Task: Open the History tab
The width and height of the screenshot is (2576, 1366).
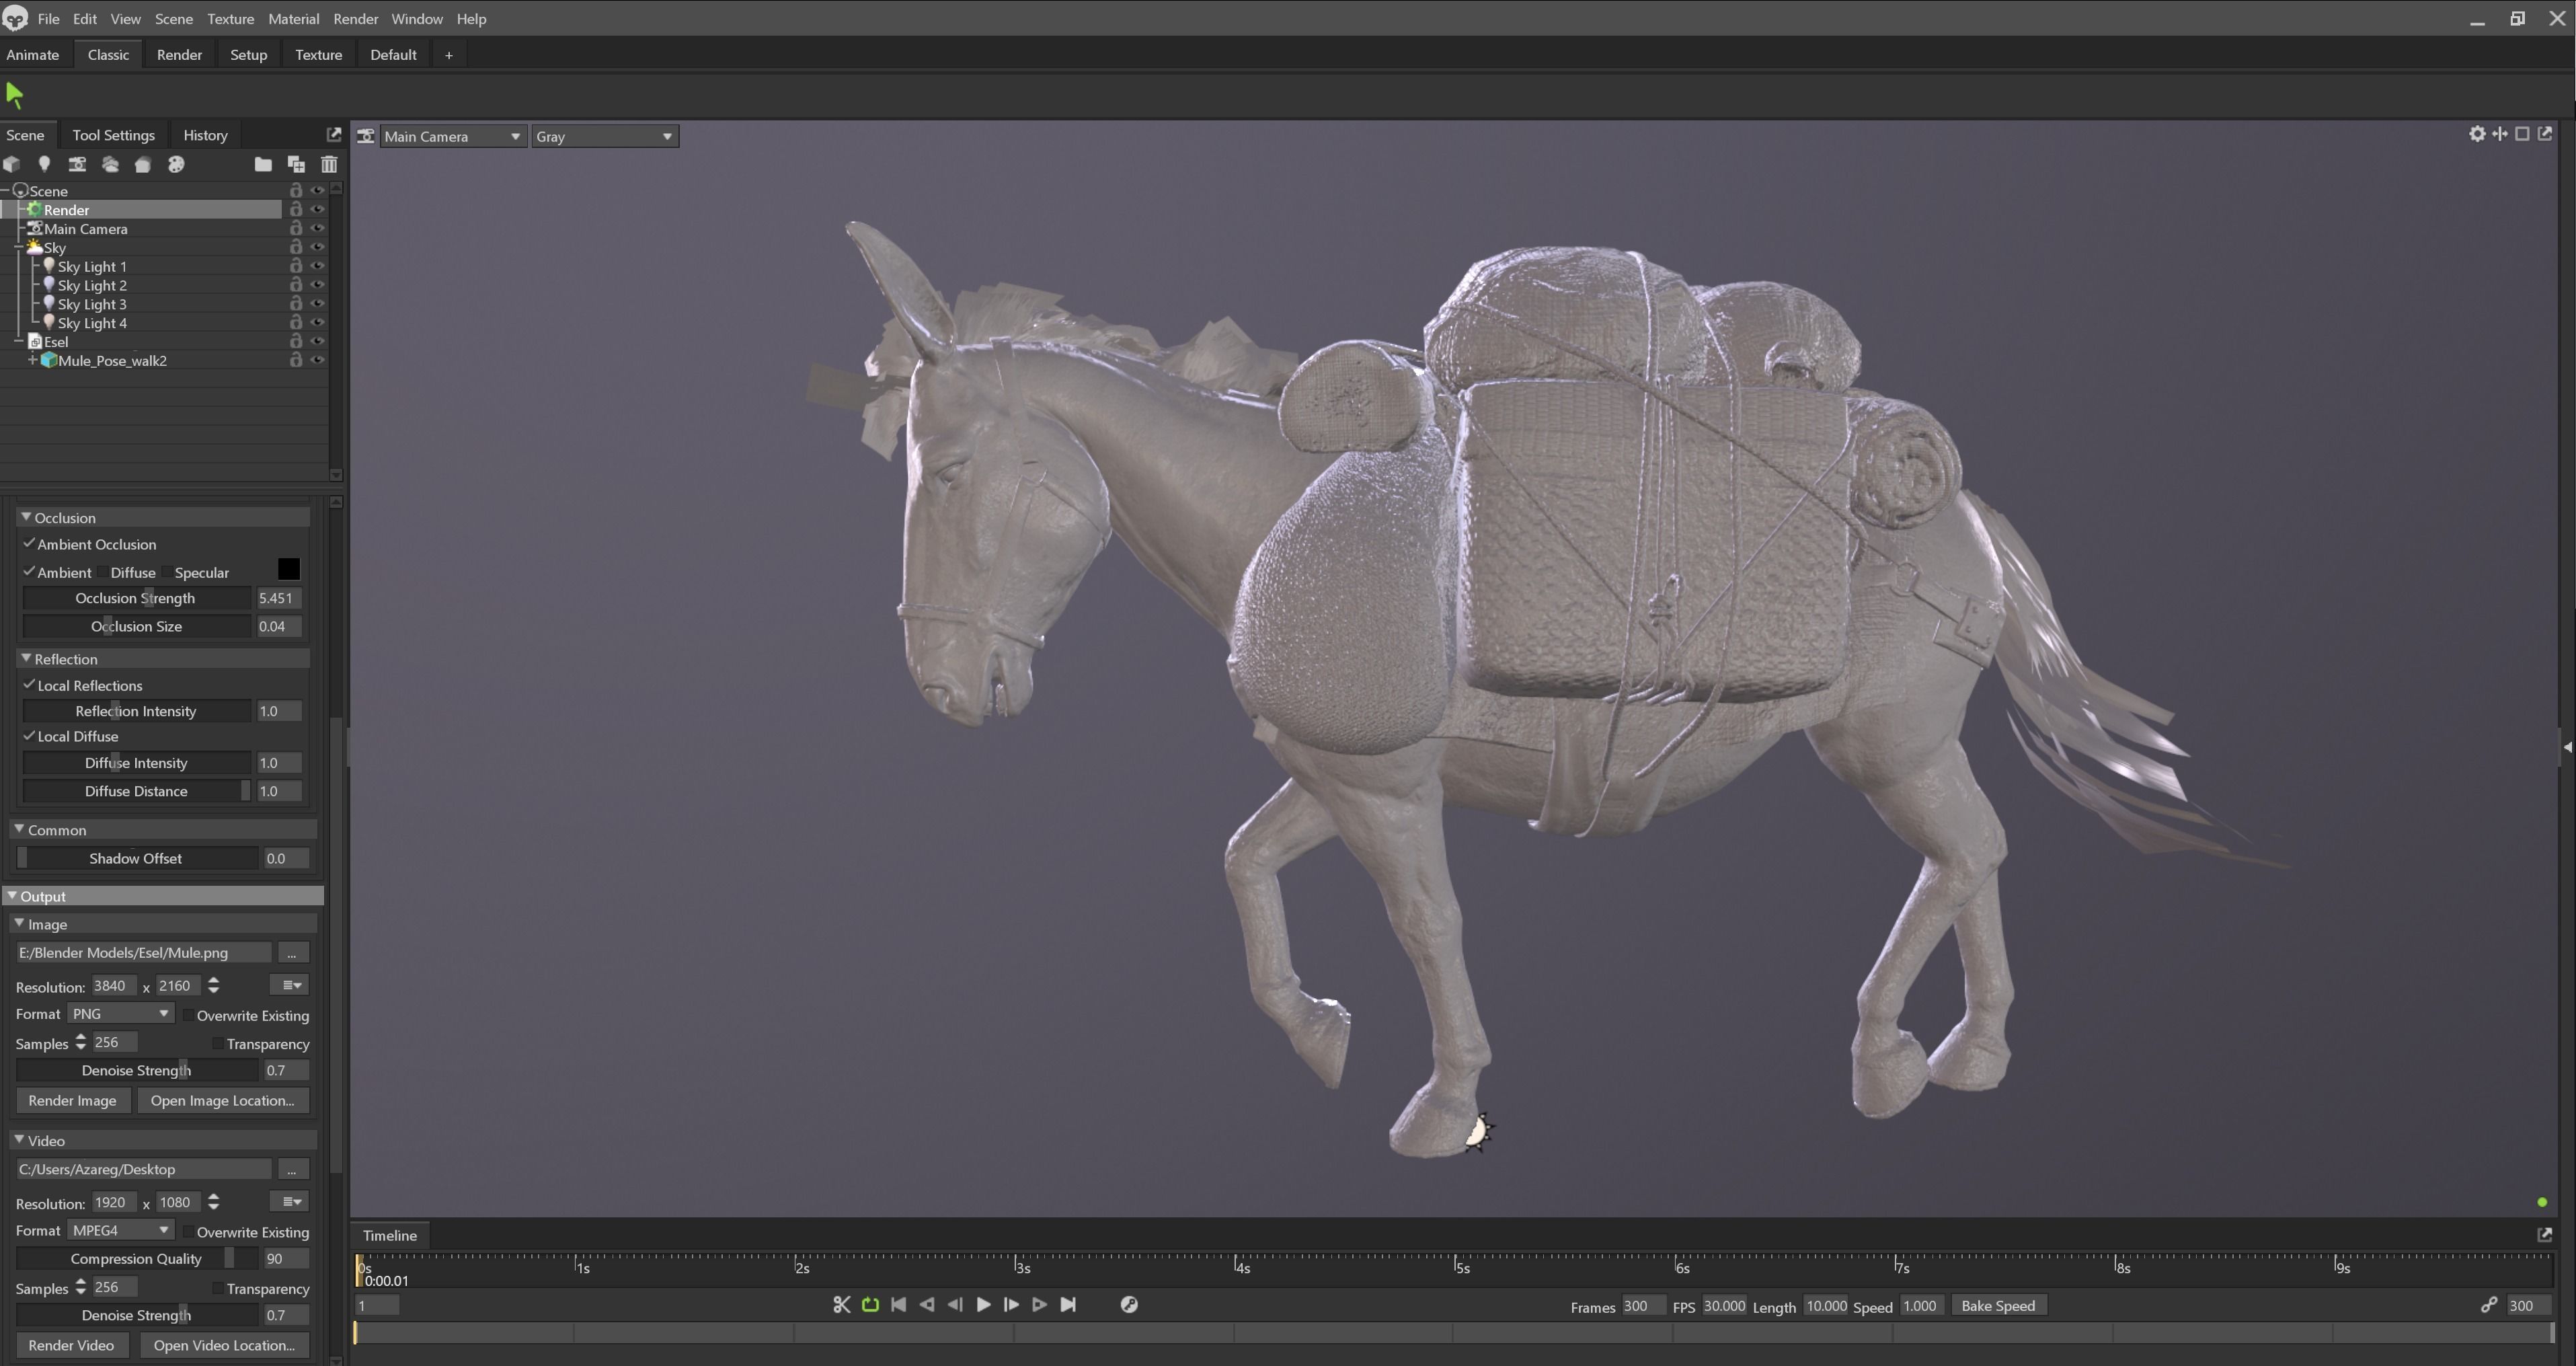Action: [205, 134]
